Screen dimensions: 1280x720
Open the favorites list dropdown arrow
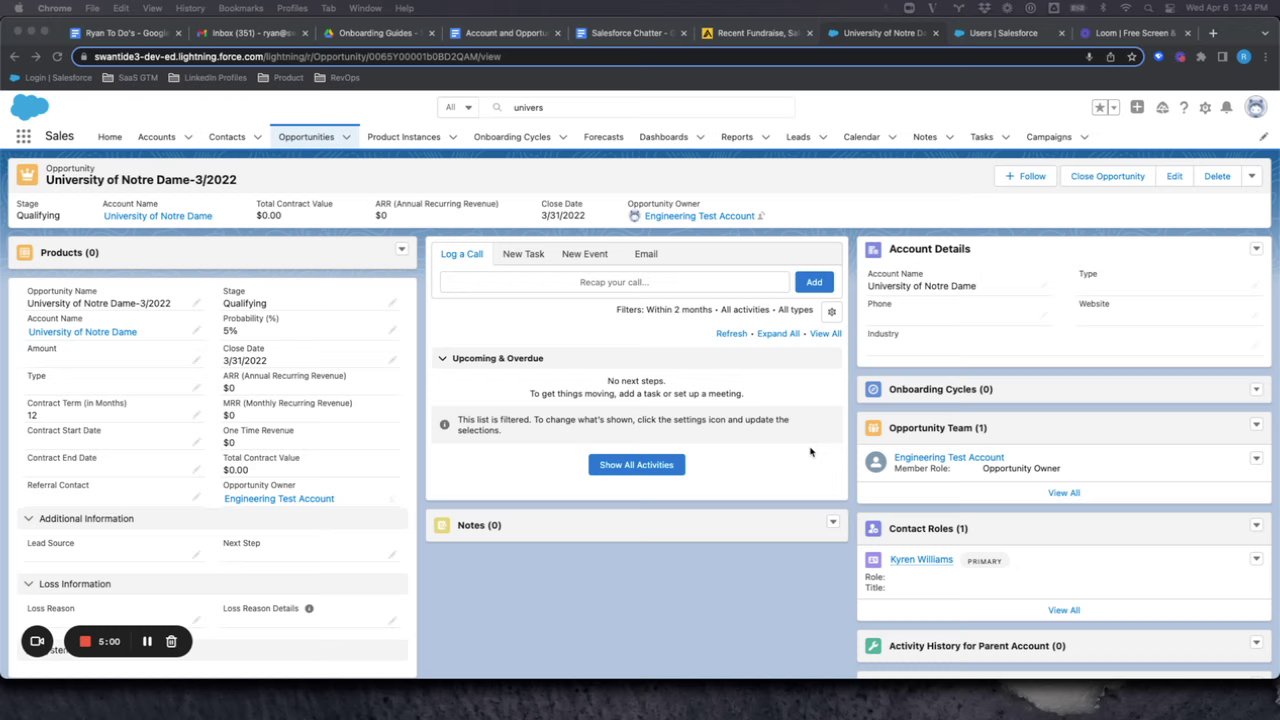click(x=1113, y=107)
